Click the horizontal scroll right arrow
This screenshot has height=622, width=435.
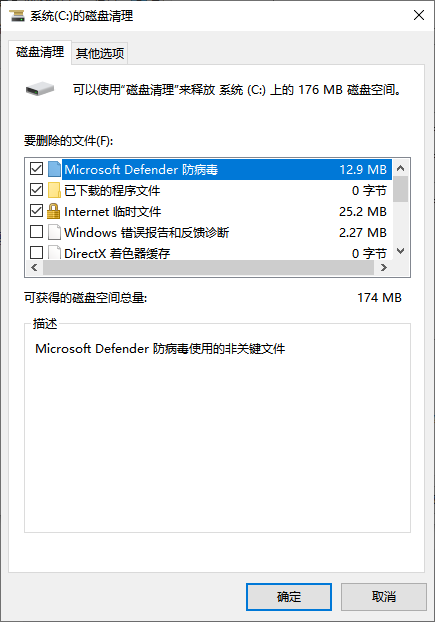click(383, 268)
